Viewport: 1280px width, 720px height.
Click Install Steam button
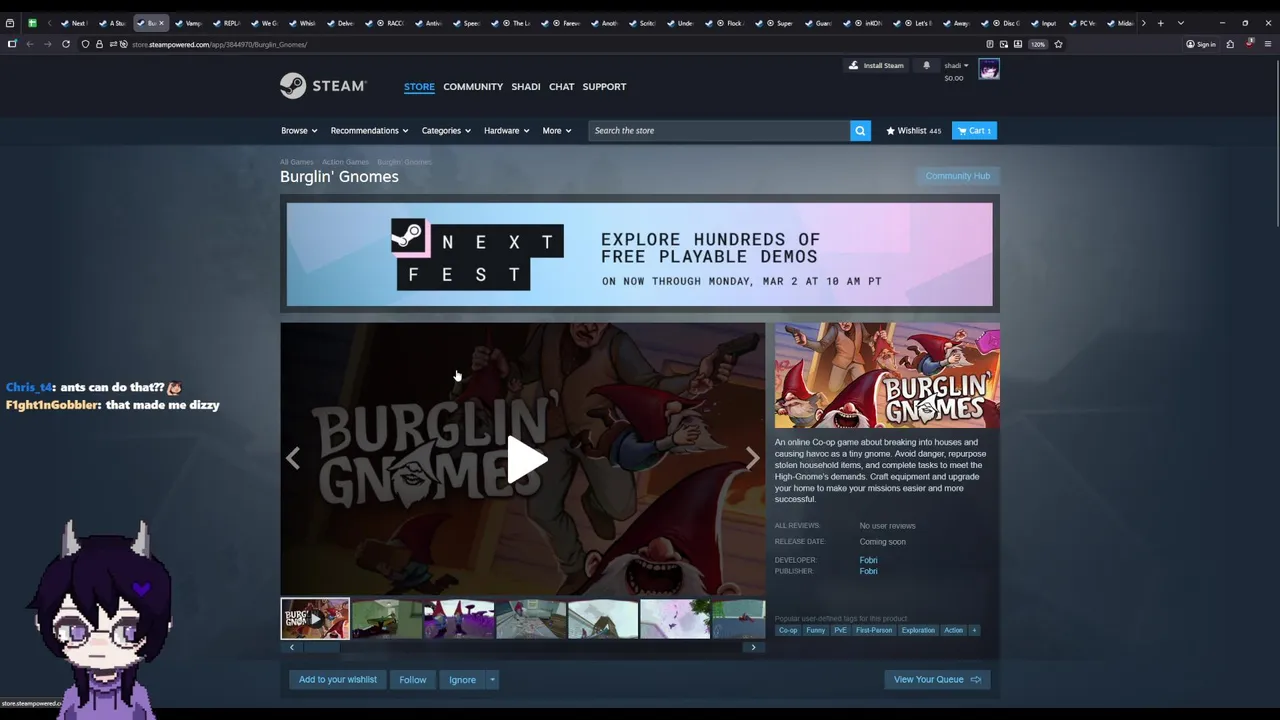[x=876, y=66]
